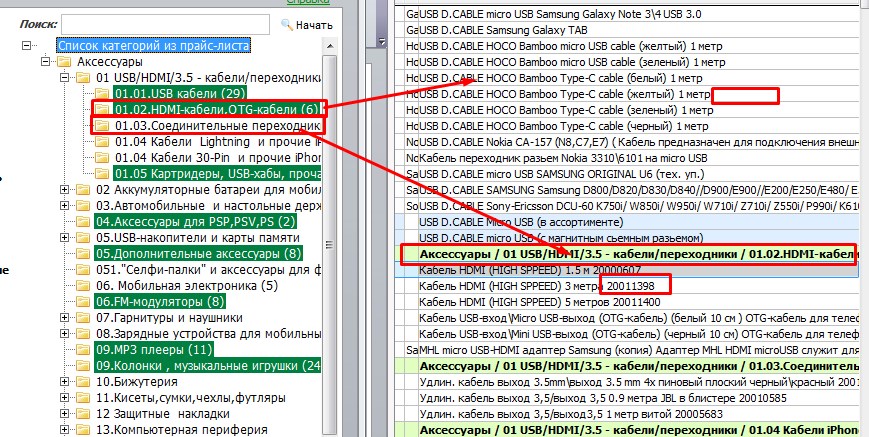This screenshot has width=869, height=437.
Task: Expand the 13.Компьютерная периферия node
Action: [x=64, y=430]
